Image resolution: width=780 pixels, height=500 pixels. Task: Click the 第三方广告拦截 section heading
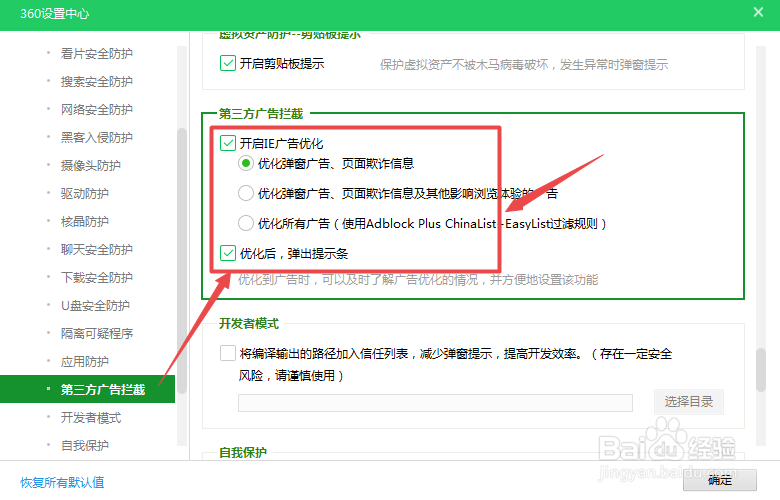[x=261, y=113]
